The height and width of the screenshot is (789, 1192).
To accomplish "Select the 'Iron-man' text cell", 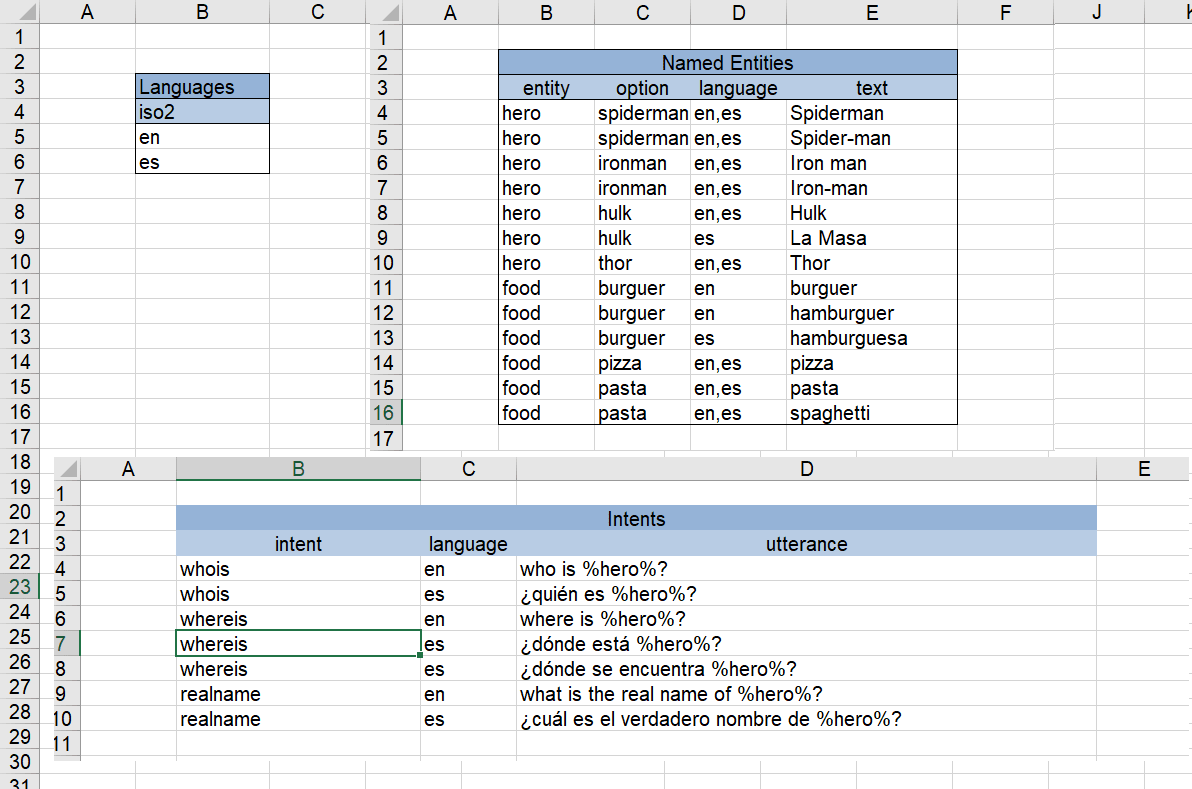I will [x=872, y=188].
